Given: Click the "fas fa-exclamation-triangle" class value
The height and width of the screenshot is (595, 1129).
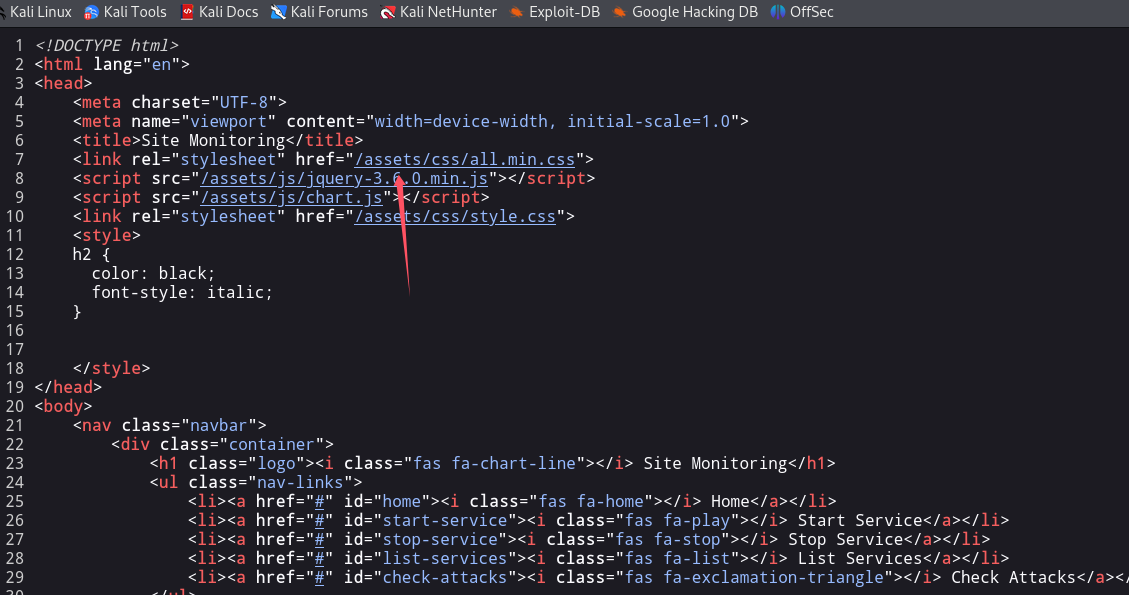Looking at the screenshot, I should (x=754, y=577).
